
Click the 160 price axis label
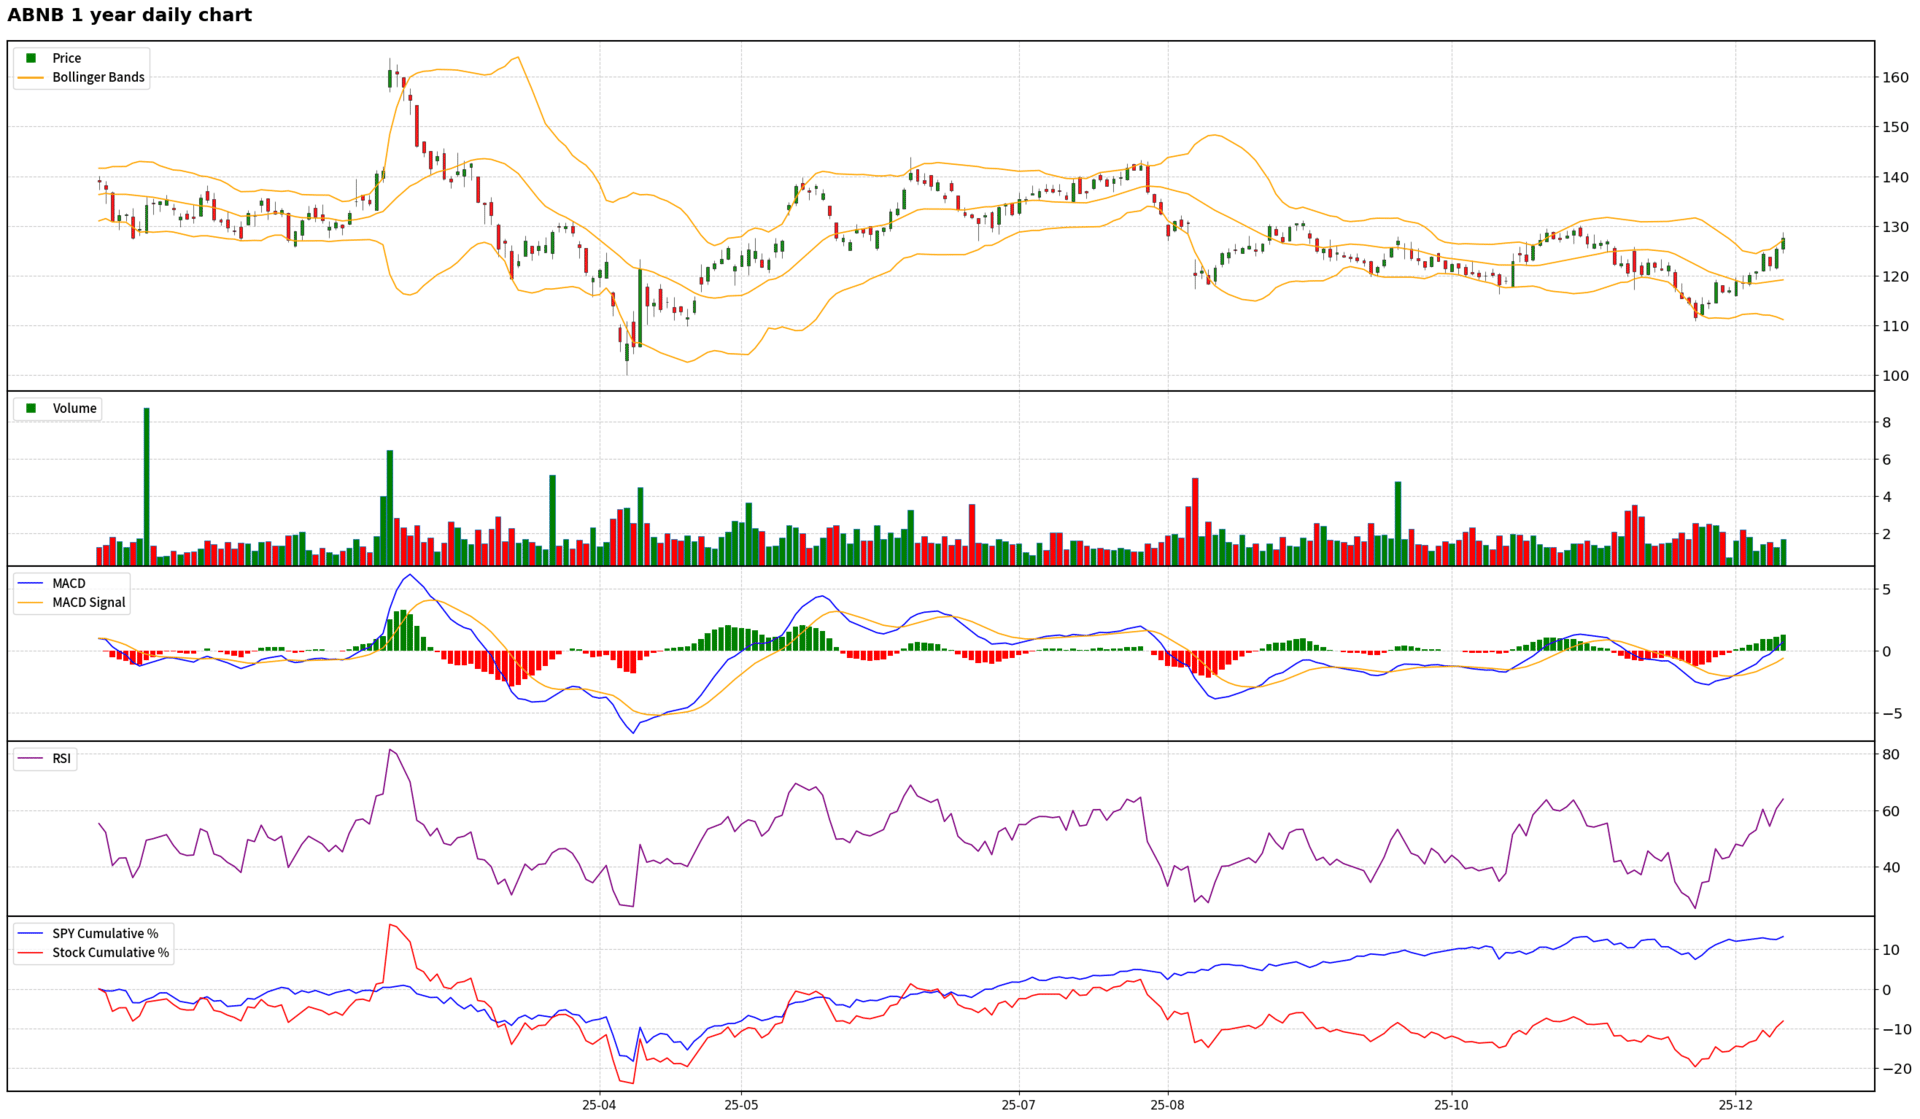(1895, 77)
